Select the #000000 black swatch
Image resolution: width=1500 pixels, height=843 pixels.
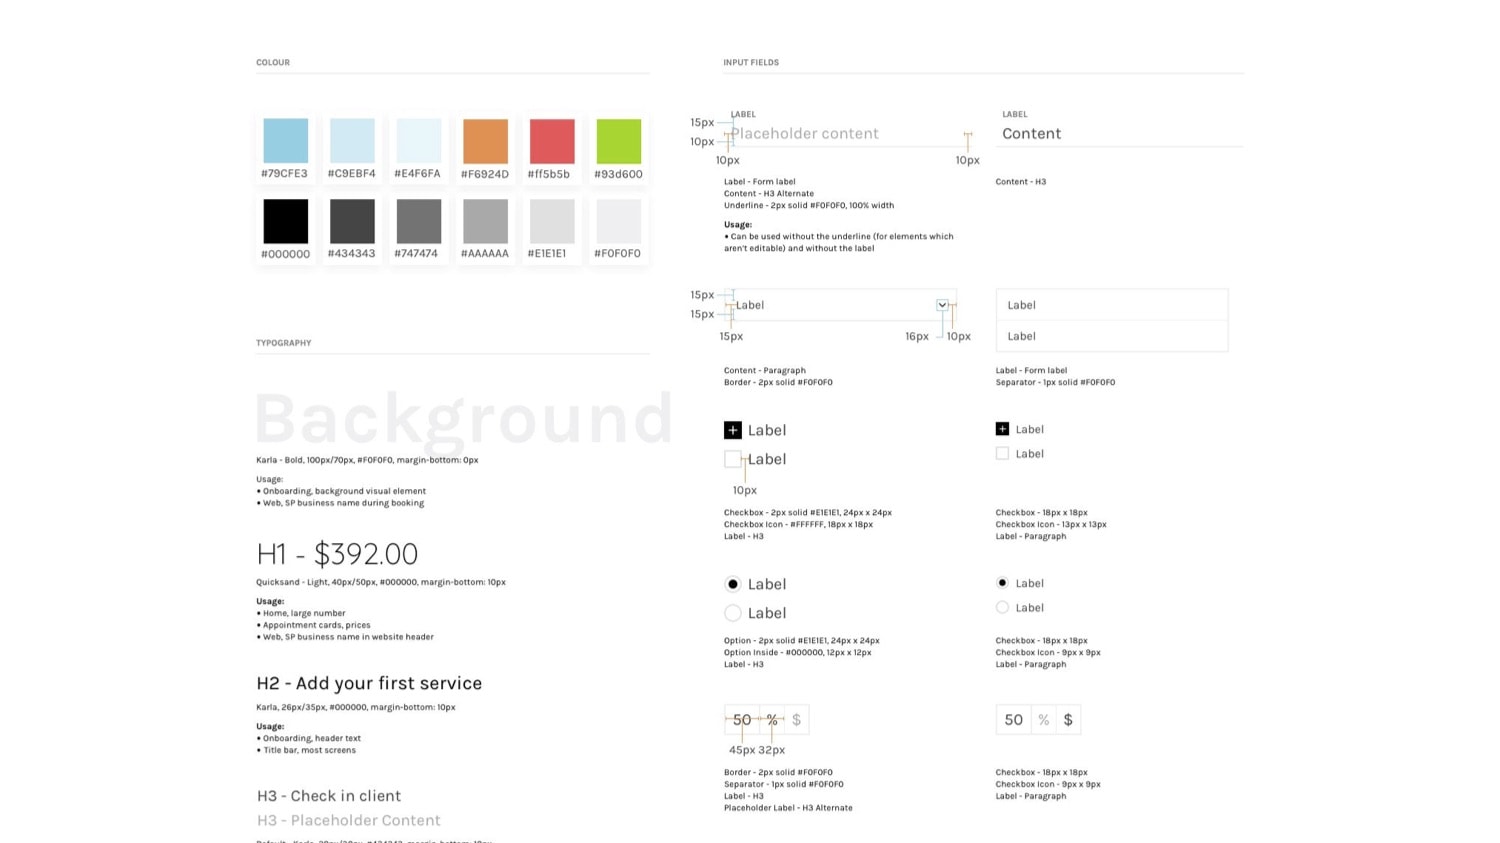(x=285, y=221)
